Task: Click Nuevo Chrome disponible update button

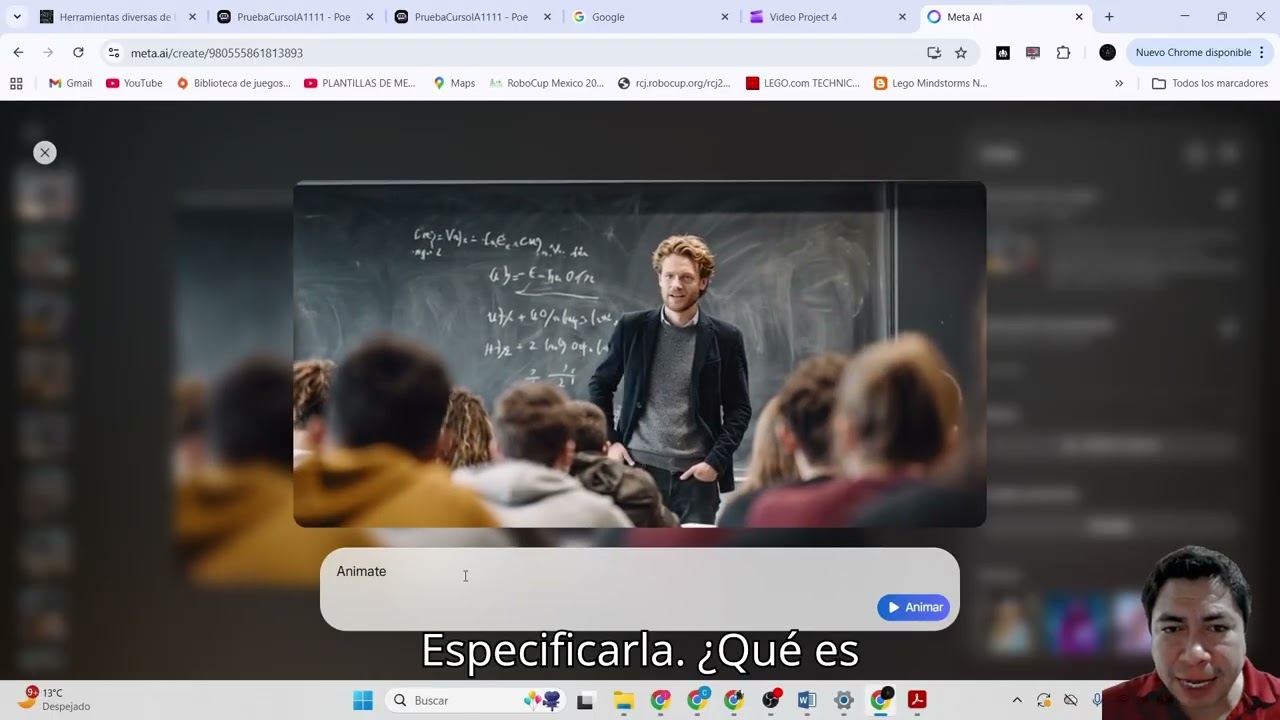Action: pos(1193,52)
